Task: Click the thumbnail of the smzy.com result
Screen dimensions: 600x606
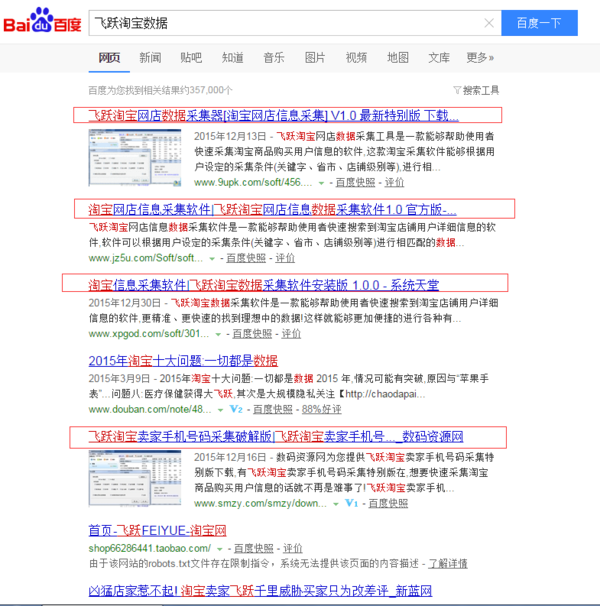Action: (135, 478)
